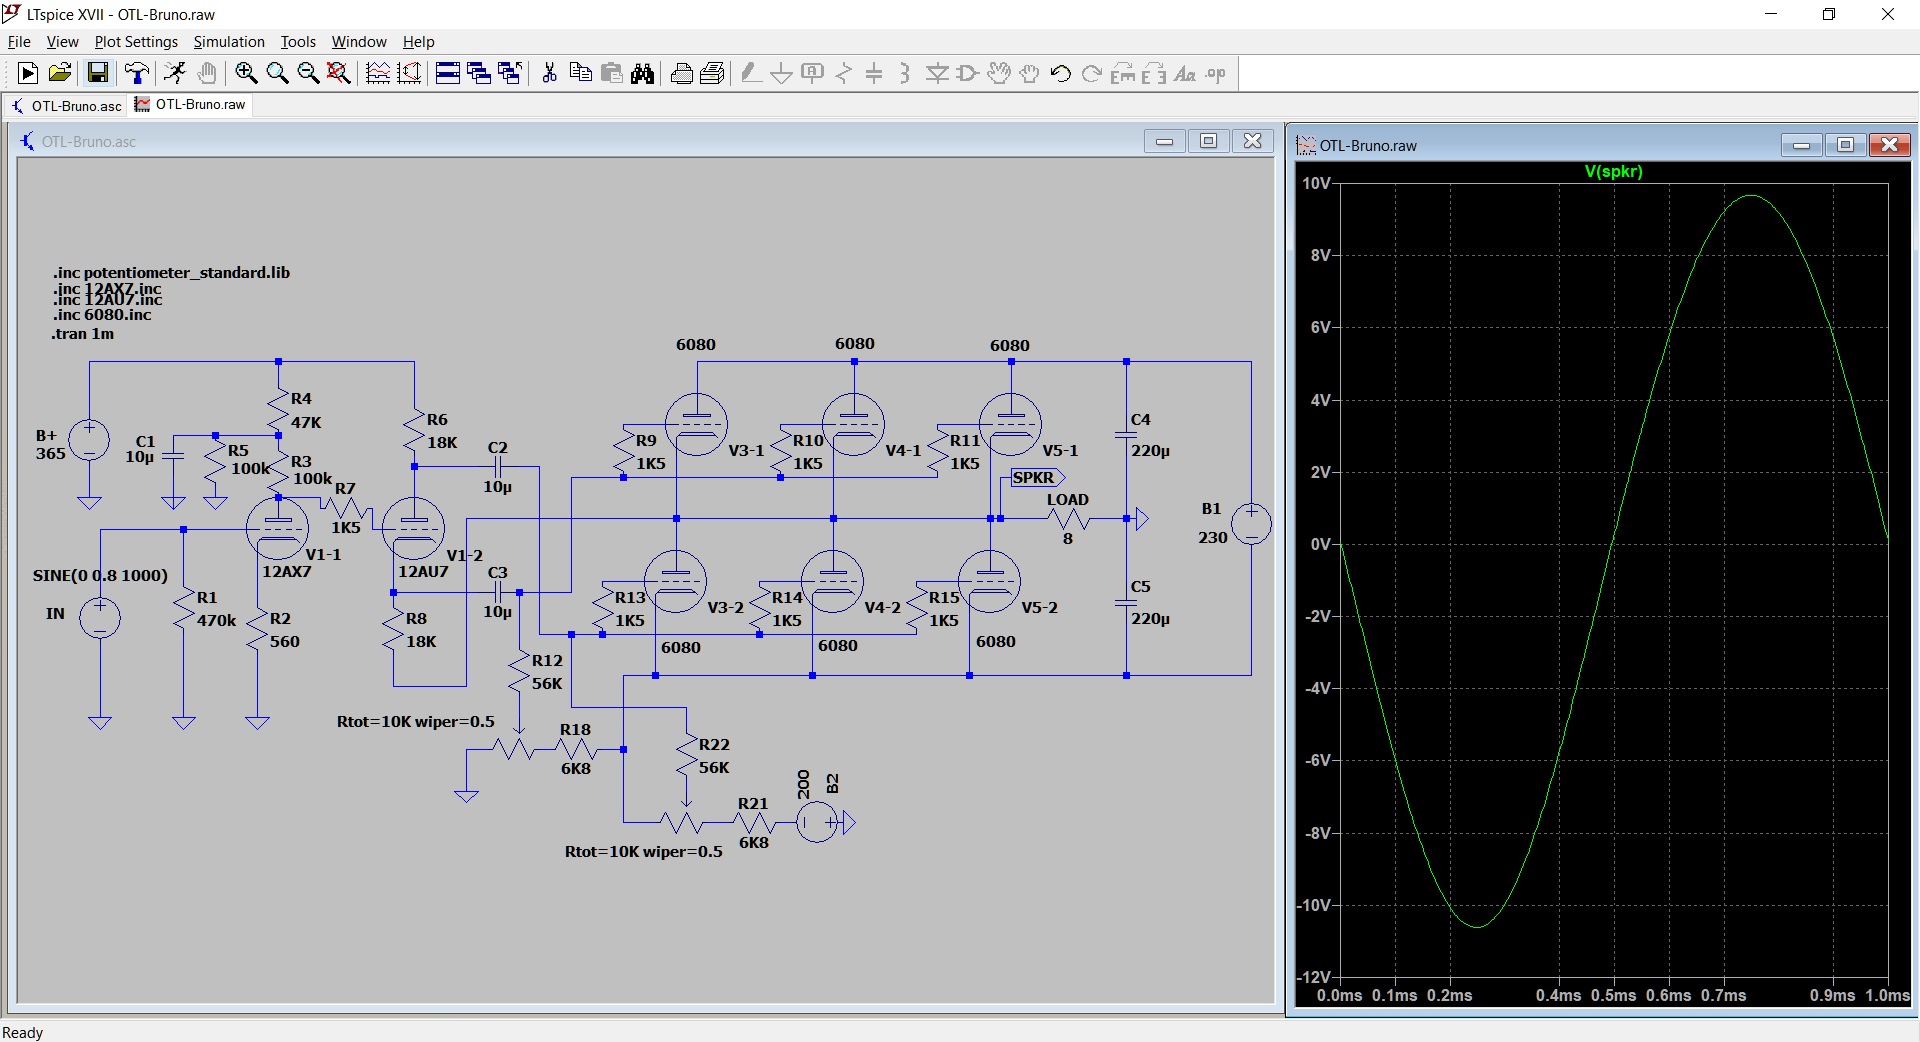Click the .inc potentiometer_standard.lib directive
This screenshot has height=1042, width=1920.
[x=171, y=272]
